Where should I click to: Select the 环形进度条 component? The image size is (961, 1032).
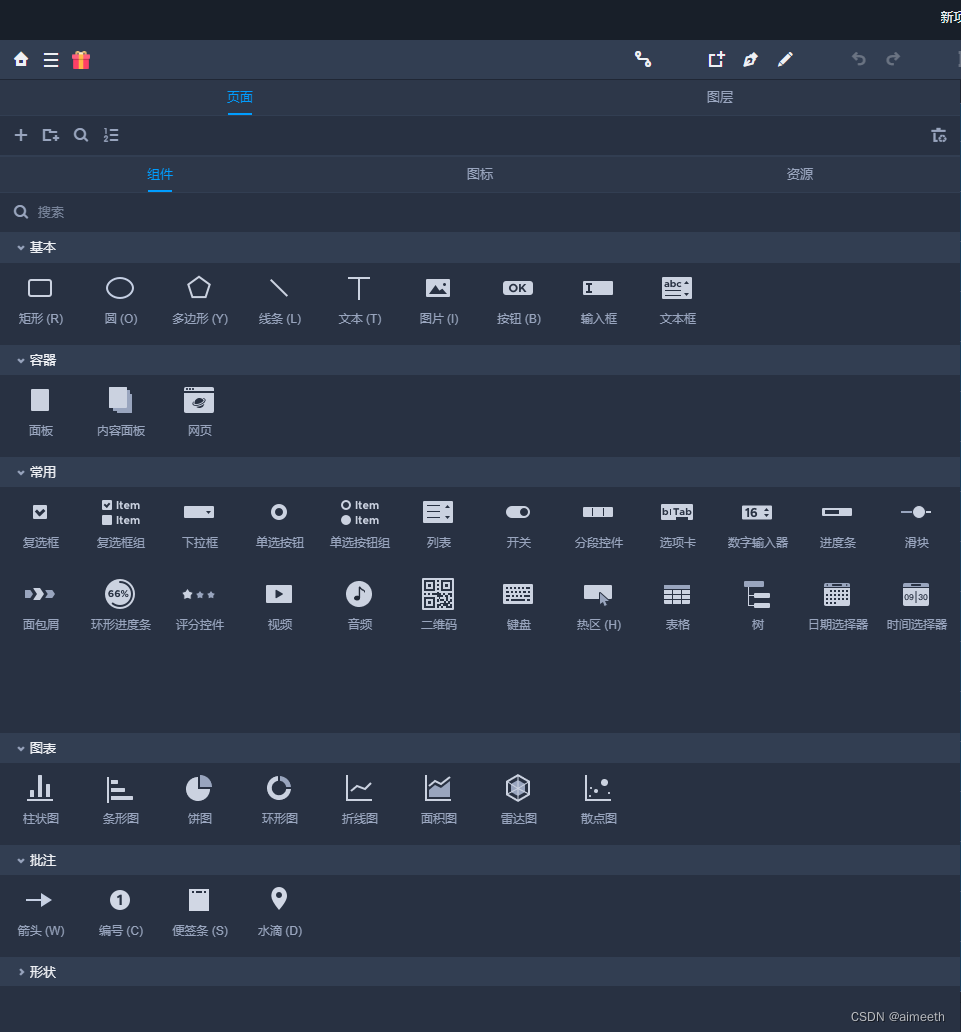(120, 606)
